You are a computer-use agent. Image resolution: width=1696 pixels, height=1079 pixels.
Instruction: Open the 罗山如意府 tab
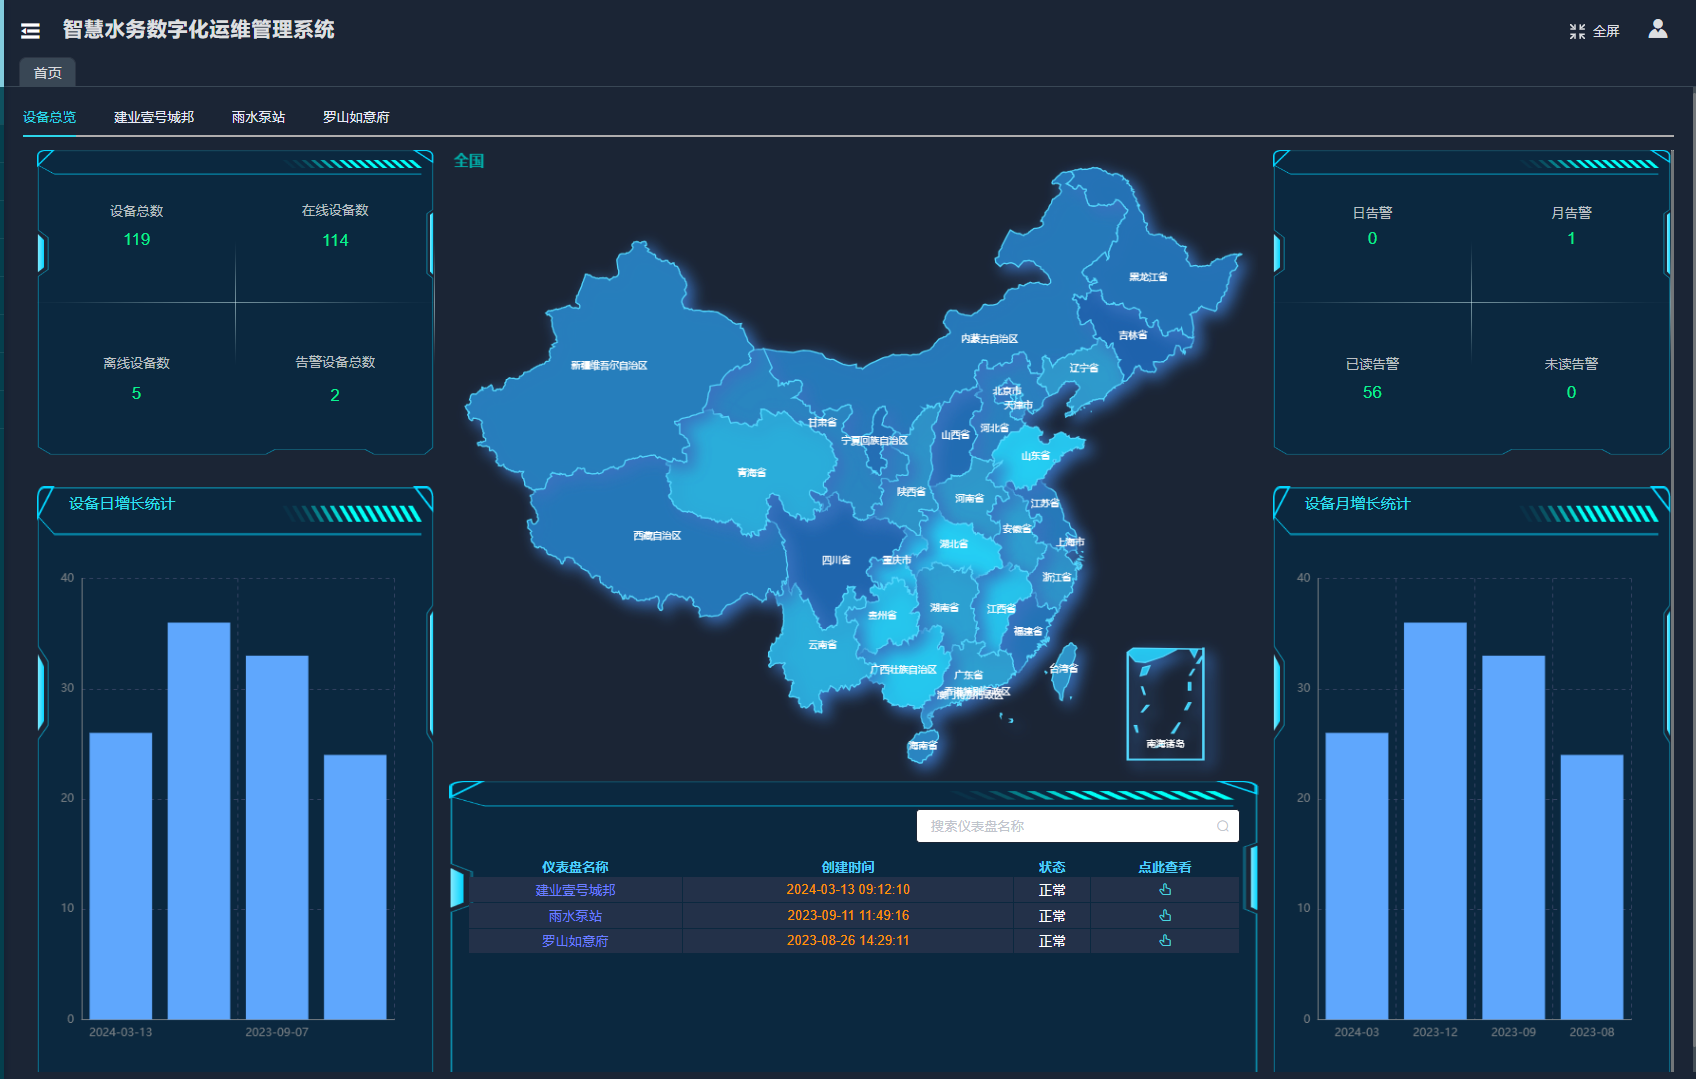coord(356,117)
